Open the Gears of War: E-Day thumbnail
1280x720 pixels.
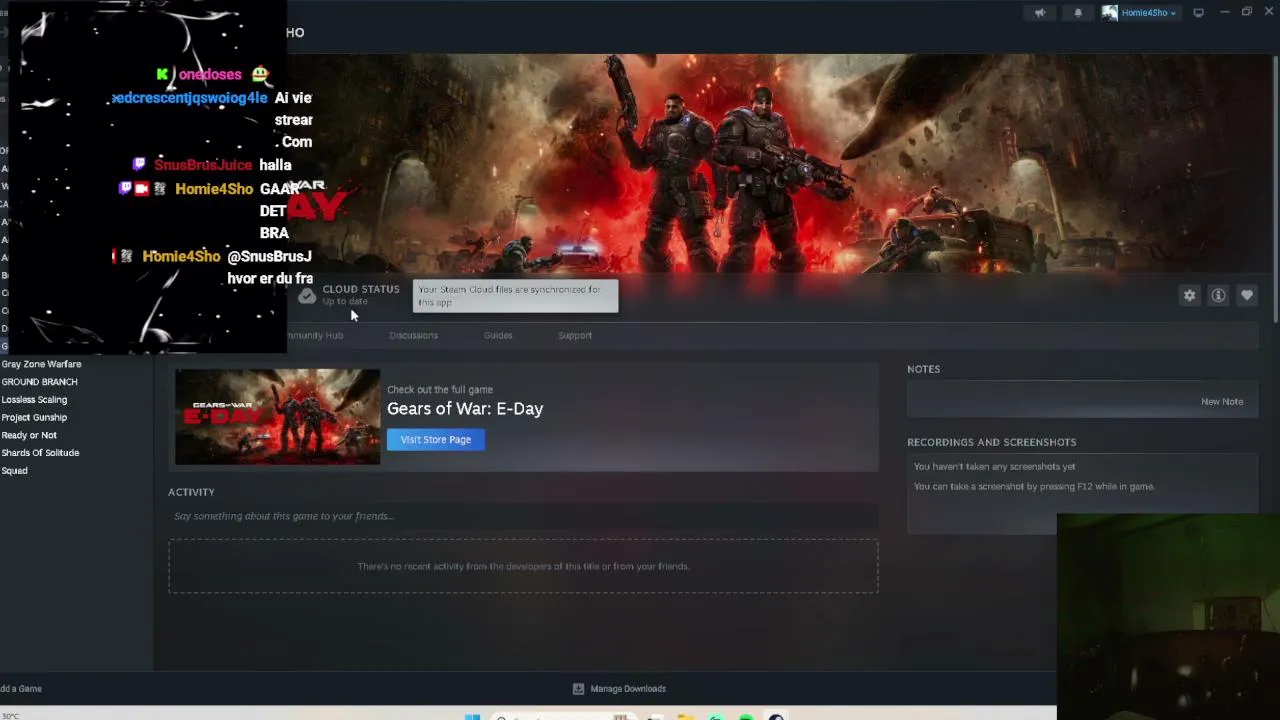pyautogui.click(x=277, y=417)
